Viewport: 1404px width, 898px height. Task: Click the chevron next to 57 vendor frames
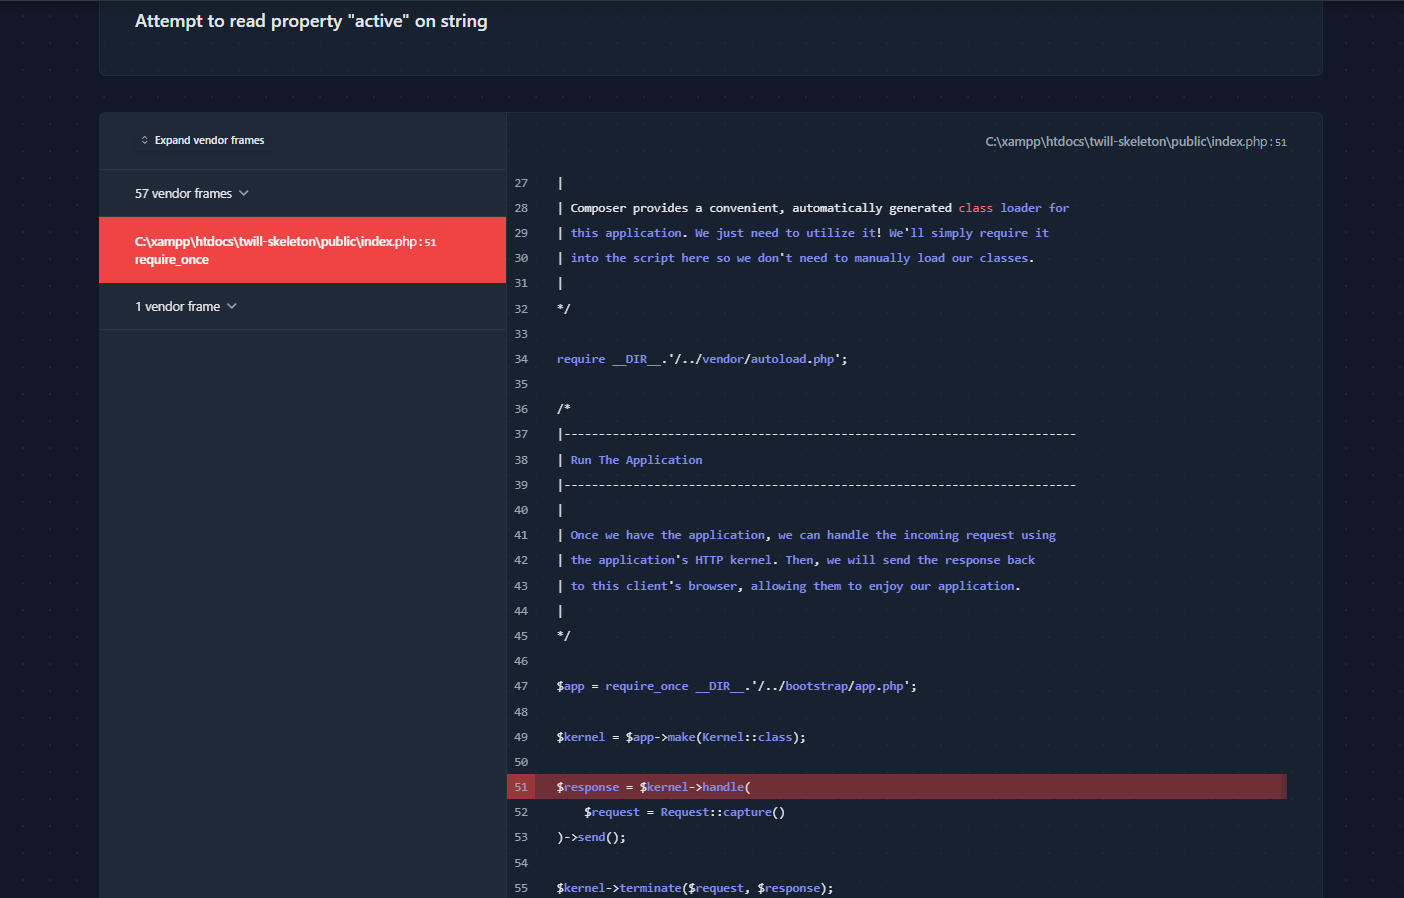pos(244,193)
